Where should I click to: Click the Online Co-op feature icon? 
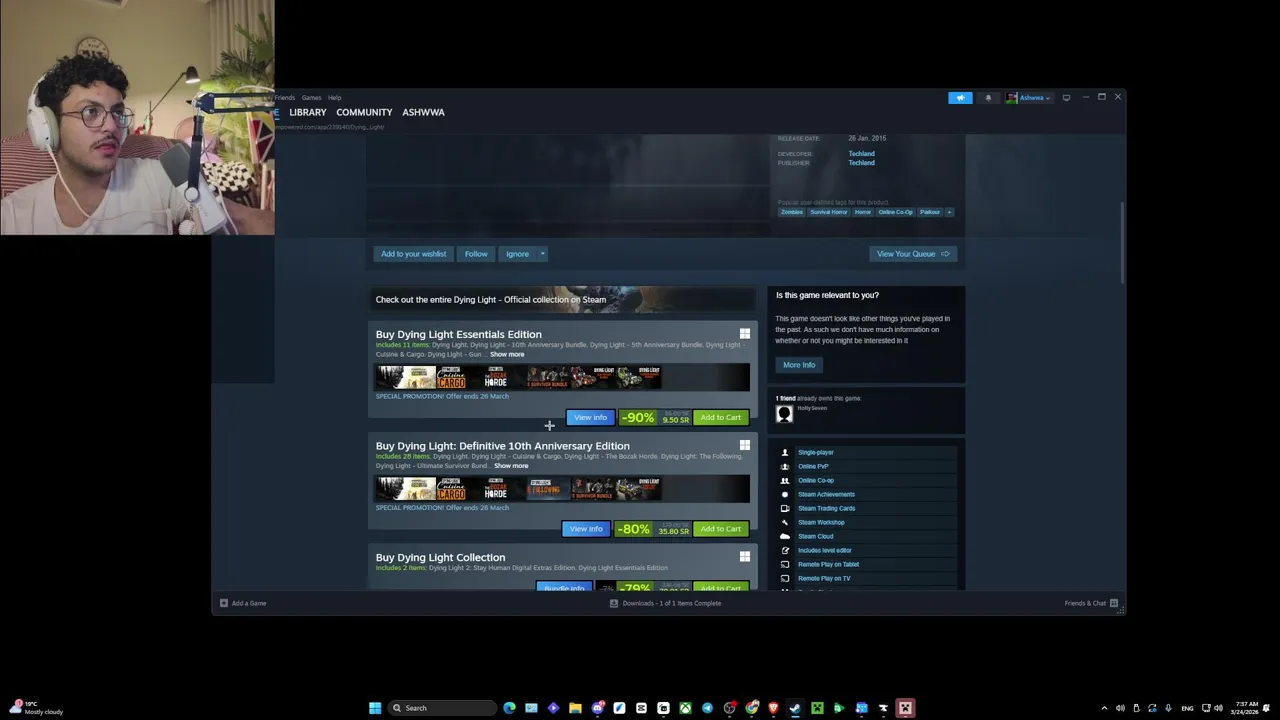(784, 480)
